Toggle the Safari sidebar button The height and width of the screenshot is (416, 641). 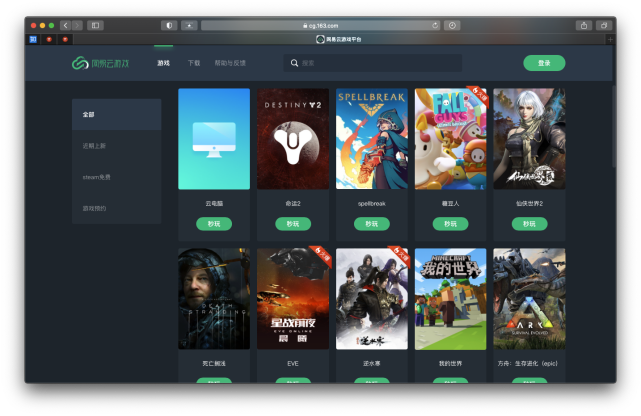point(95,25)
